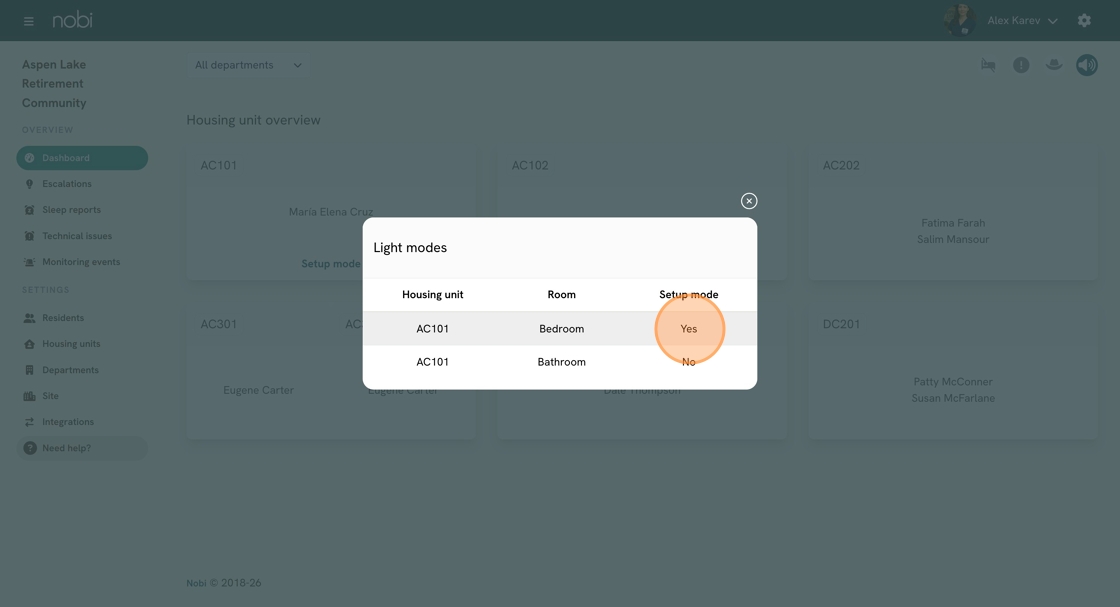
Task: Click the Nobi logo
Action: click(x=73, y=20)
